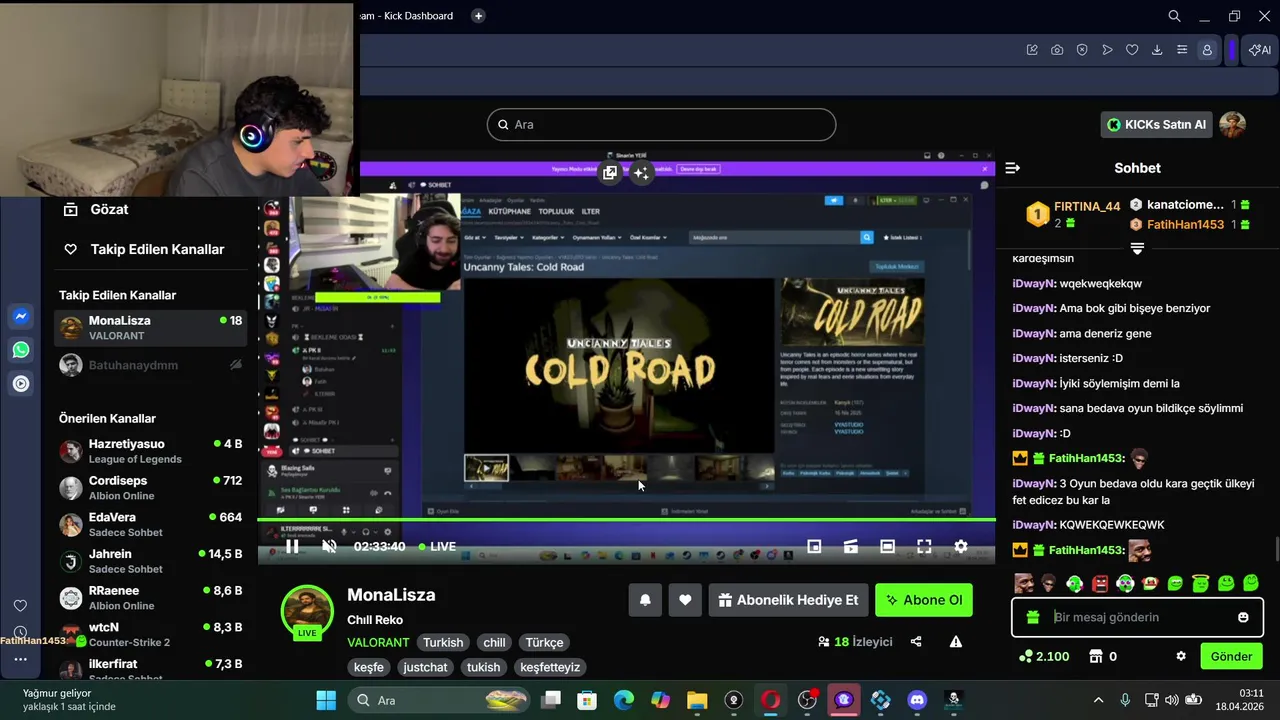The height and width of the screenshot is (720, 1280).
Task: Open WhatsApp in the browser sidebar
Action: coord(20,350)
